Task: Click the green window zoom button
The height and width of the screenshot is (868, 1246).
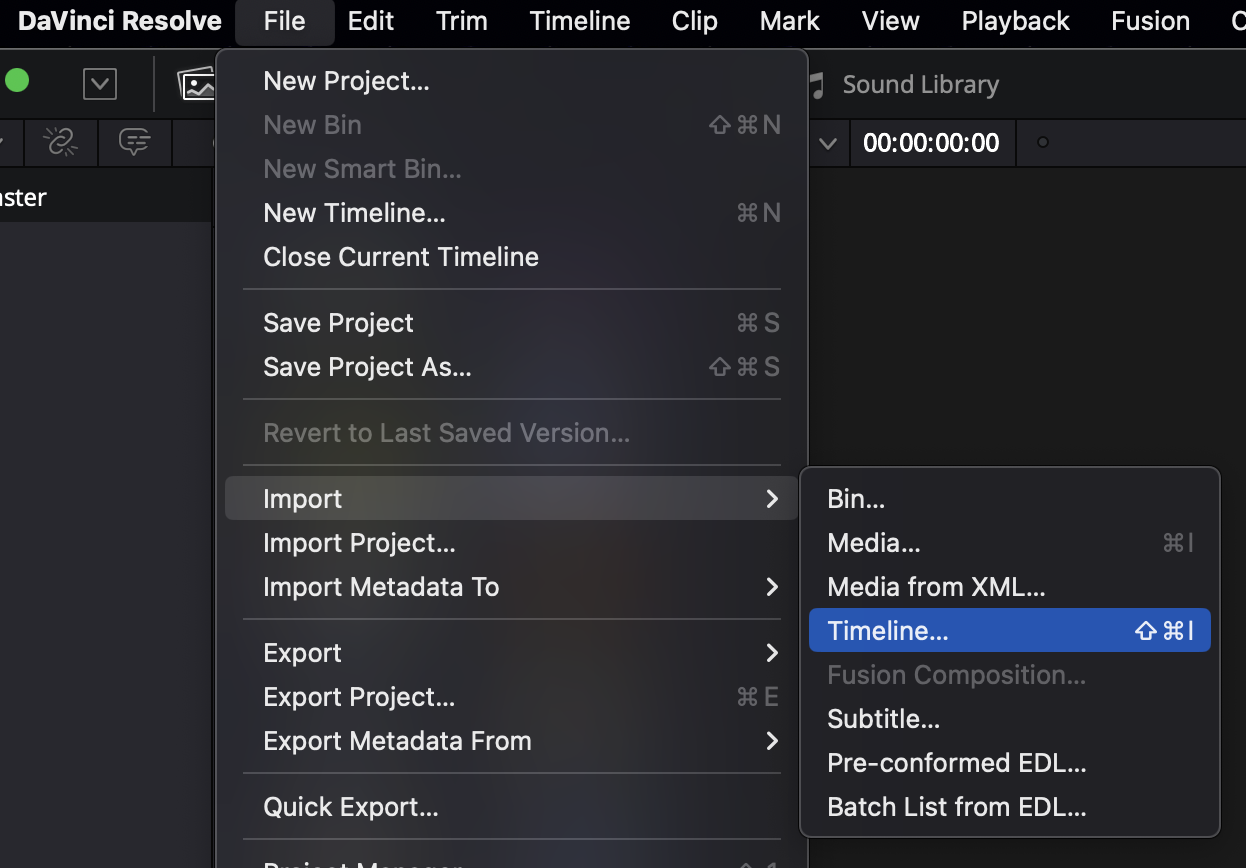Action: pos(17,81)
